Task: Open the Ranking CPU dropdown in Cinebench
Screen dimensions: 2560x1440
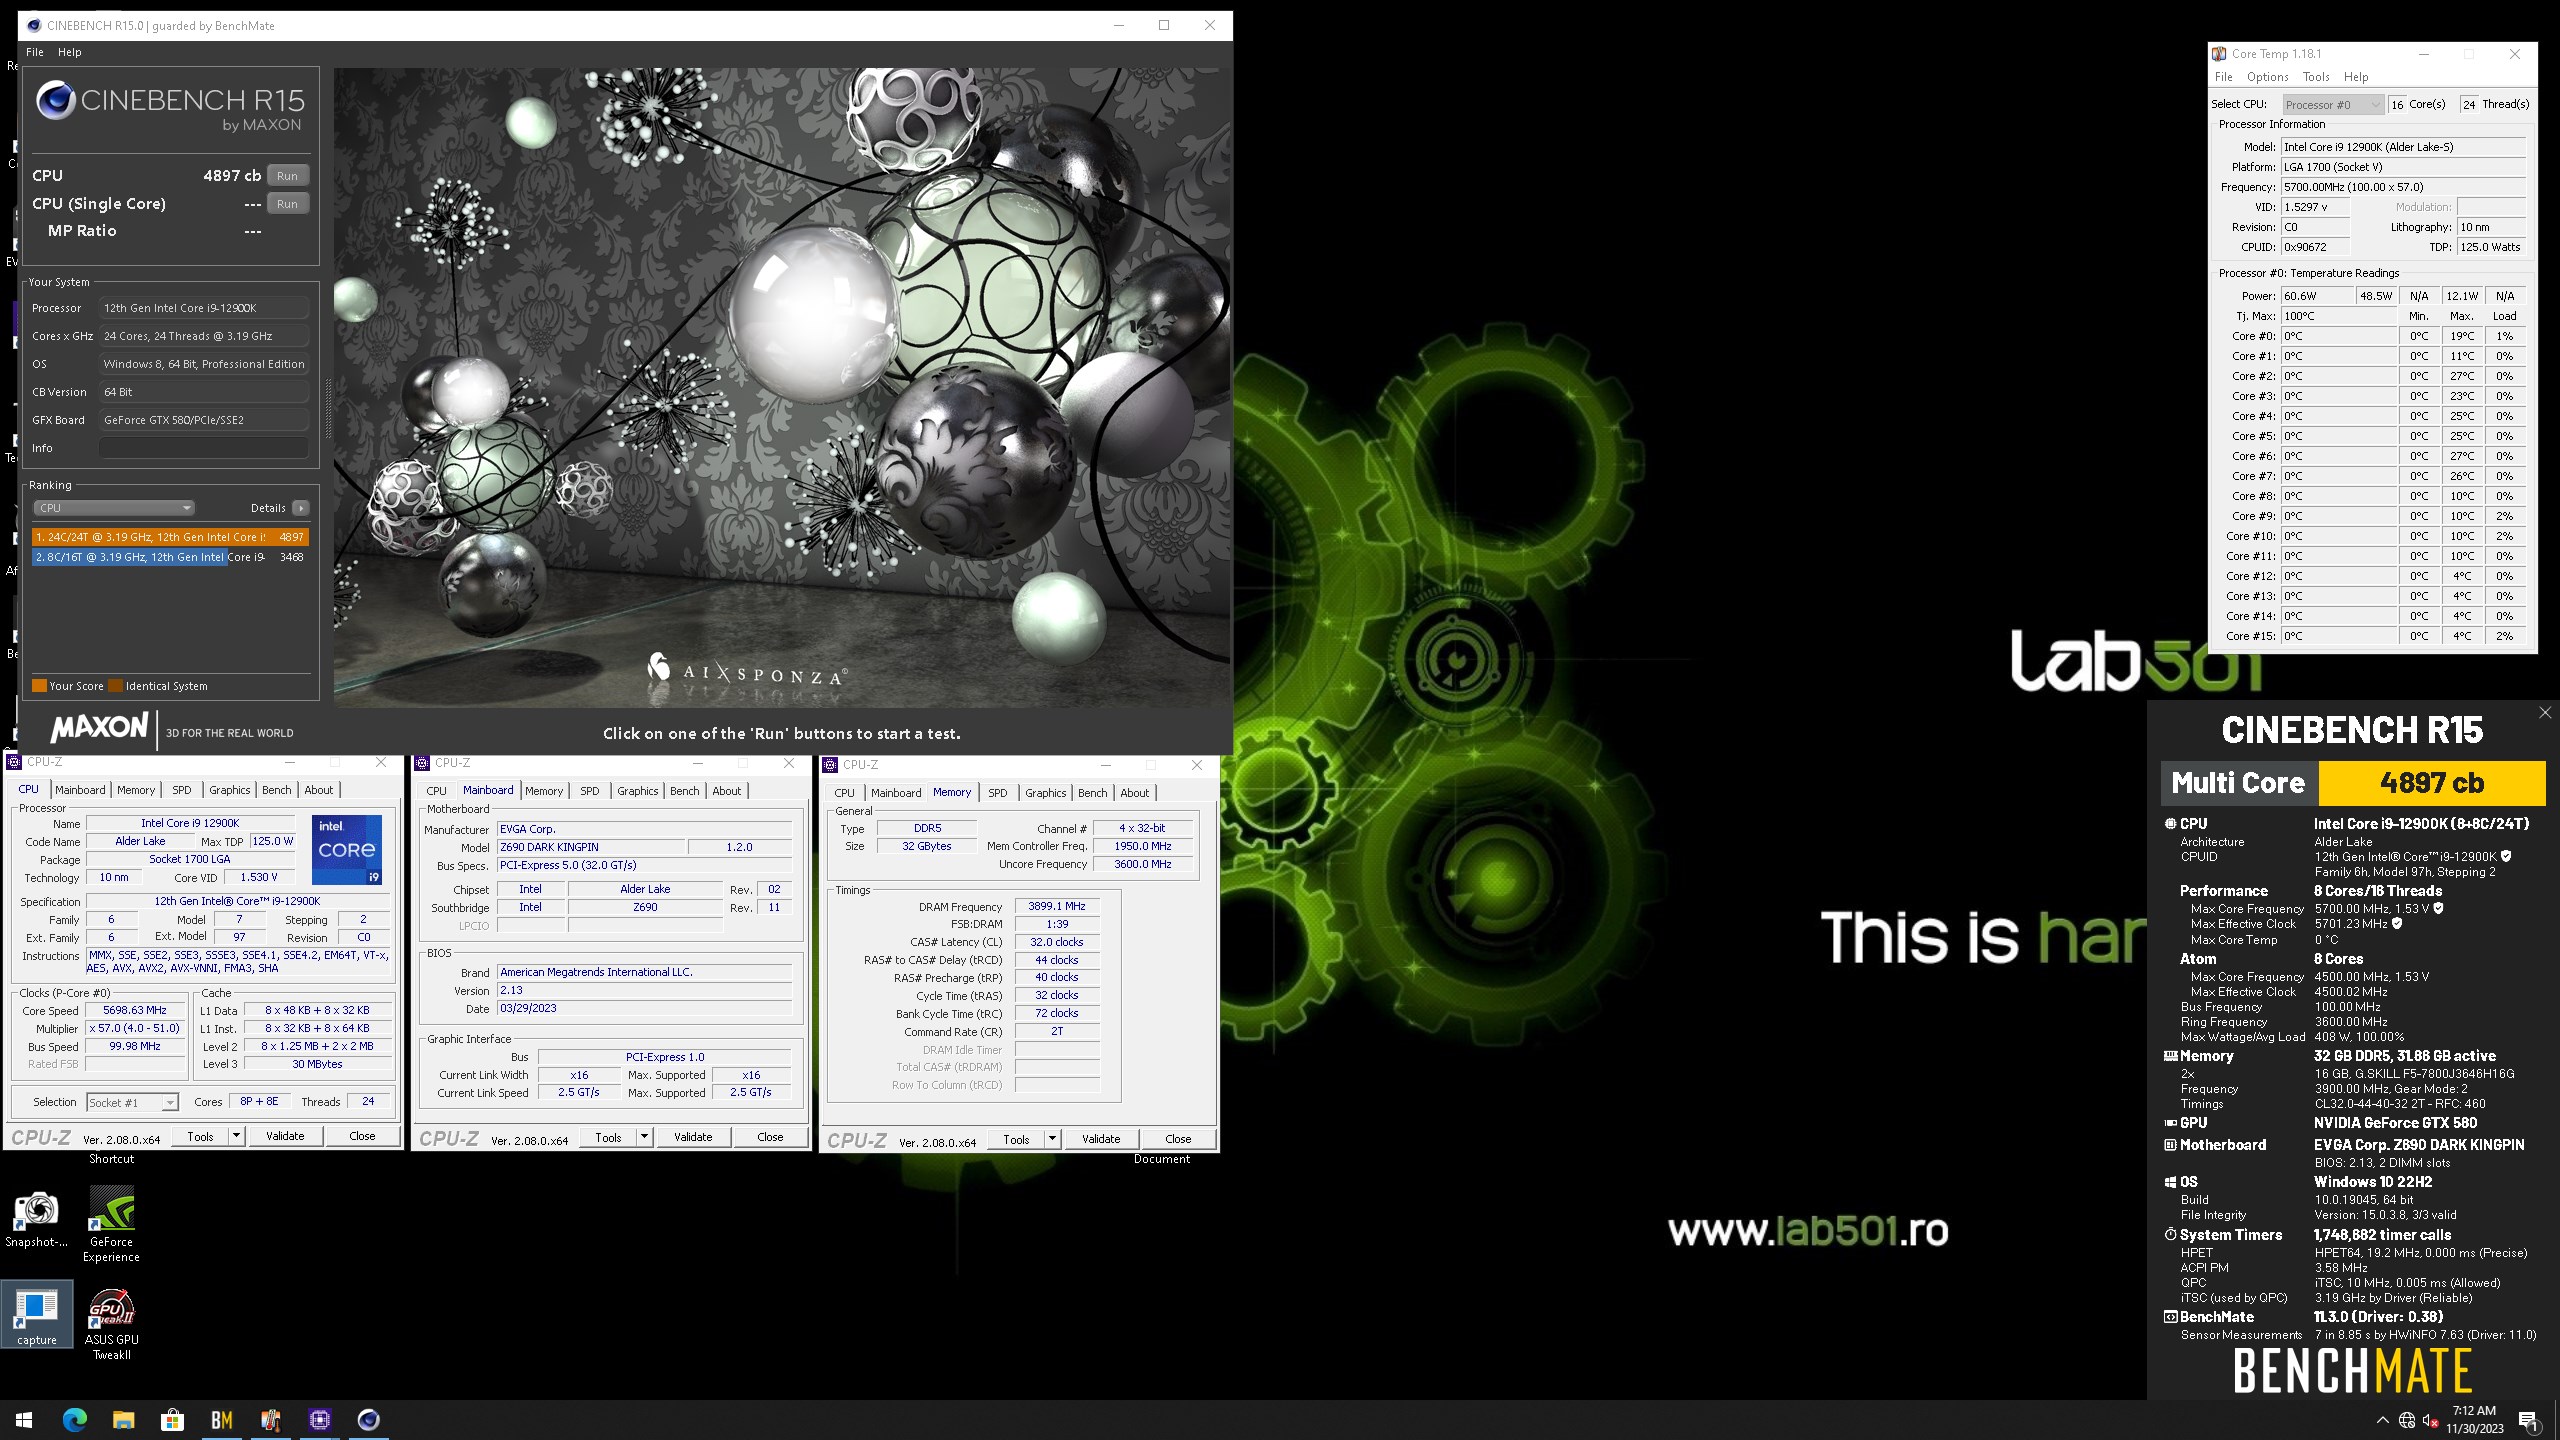Action: pos(113,508)
